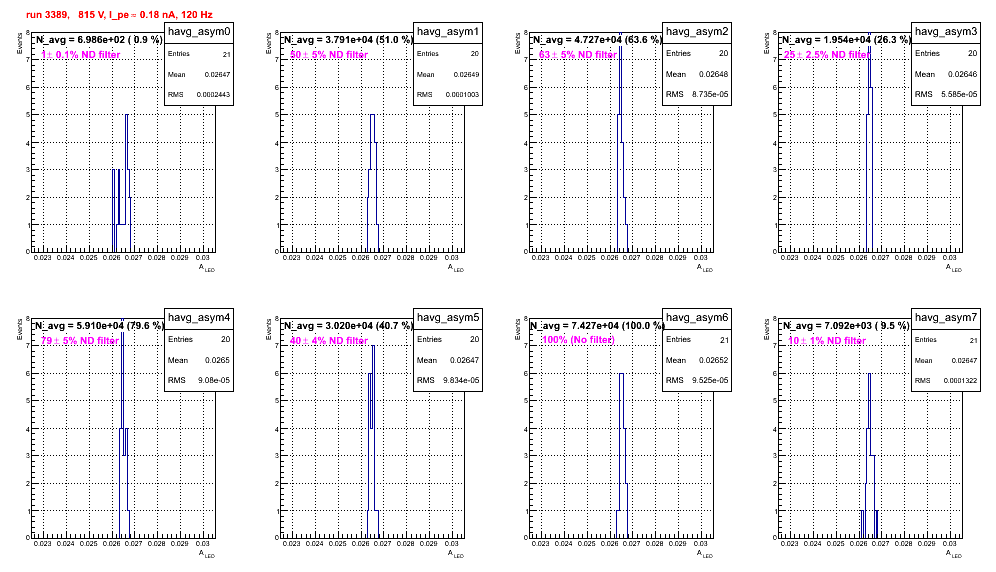Pick the magenta 100% (No filter) label

coord(578,340)
